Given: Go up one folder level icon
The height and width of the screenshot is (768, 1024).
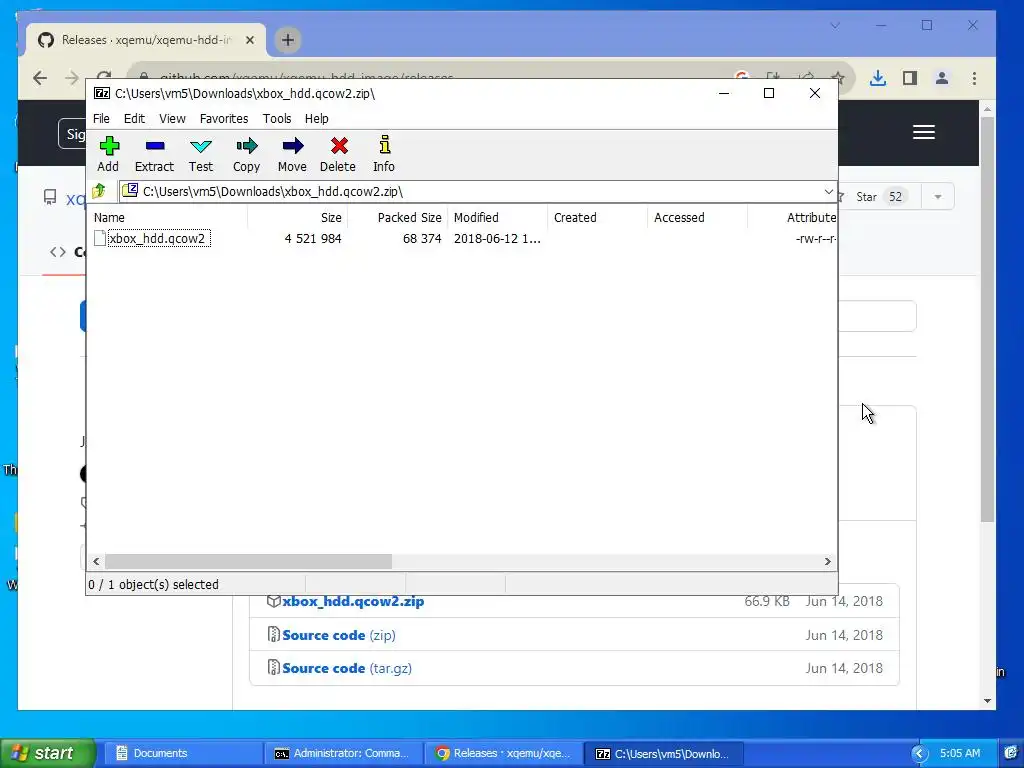Looking at the screenshot, I should 99,191.
